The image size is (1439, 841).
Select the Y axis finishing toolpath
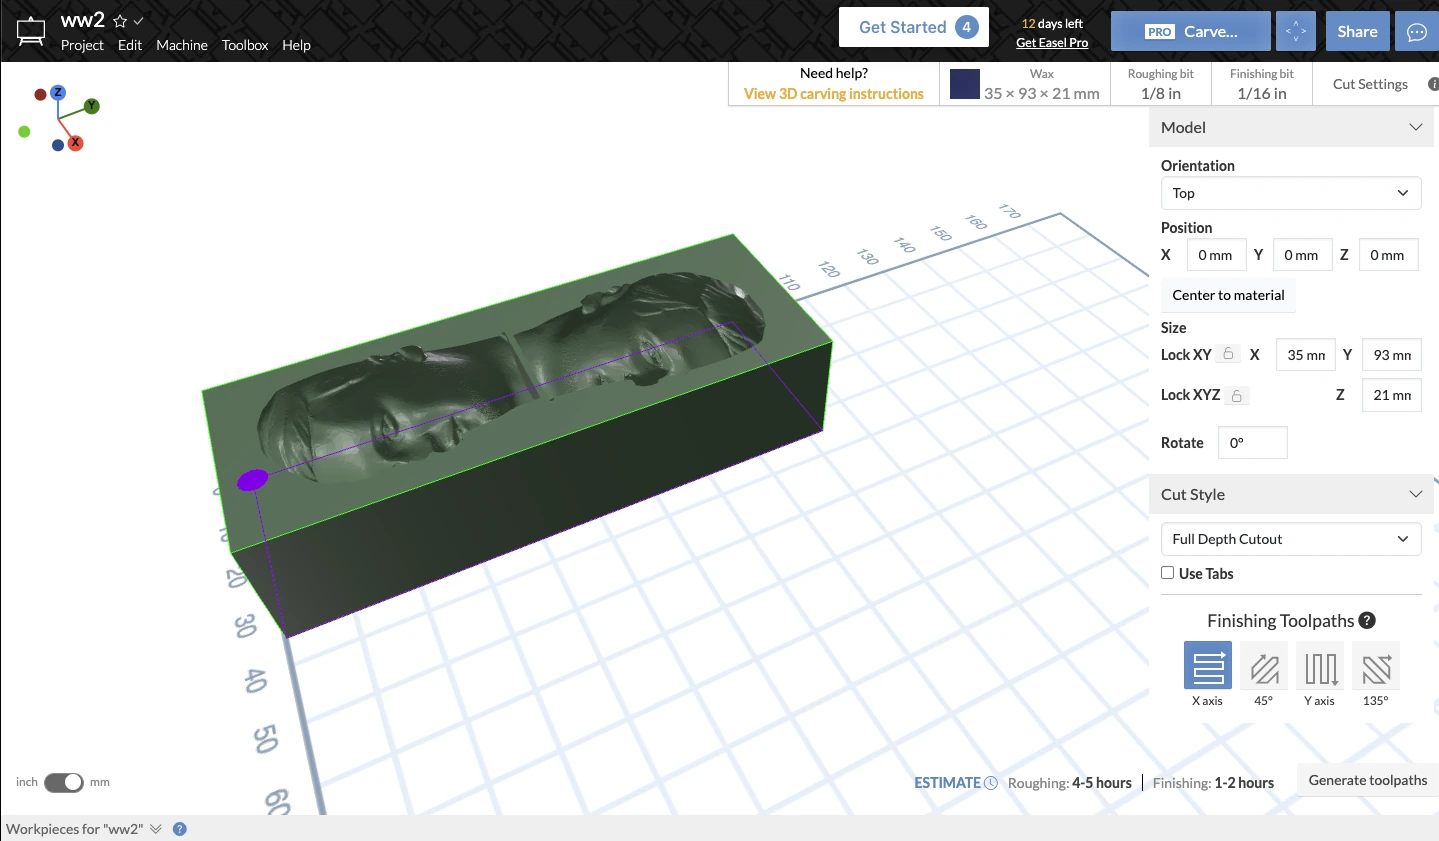[x=1320, y=666]
